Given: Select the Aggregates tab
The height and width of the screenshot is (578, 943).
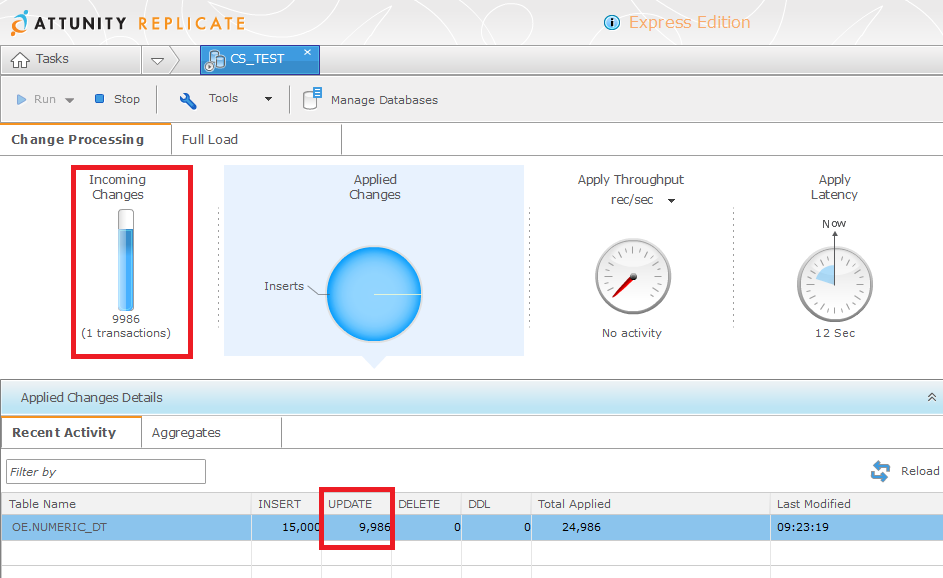Looking at the screenshot, I should point(211,432).
